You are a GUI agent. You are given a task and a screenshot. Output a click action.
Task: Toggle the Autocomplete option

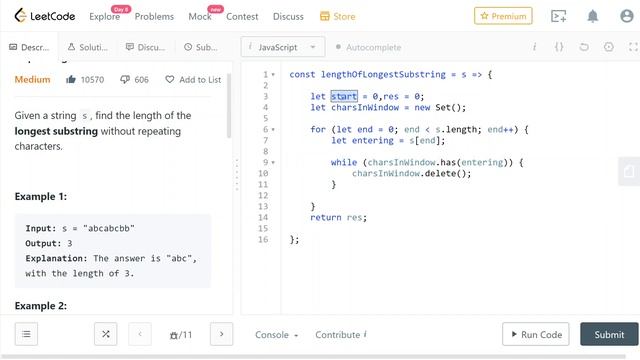point(368,47)
